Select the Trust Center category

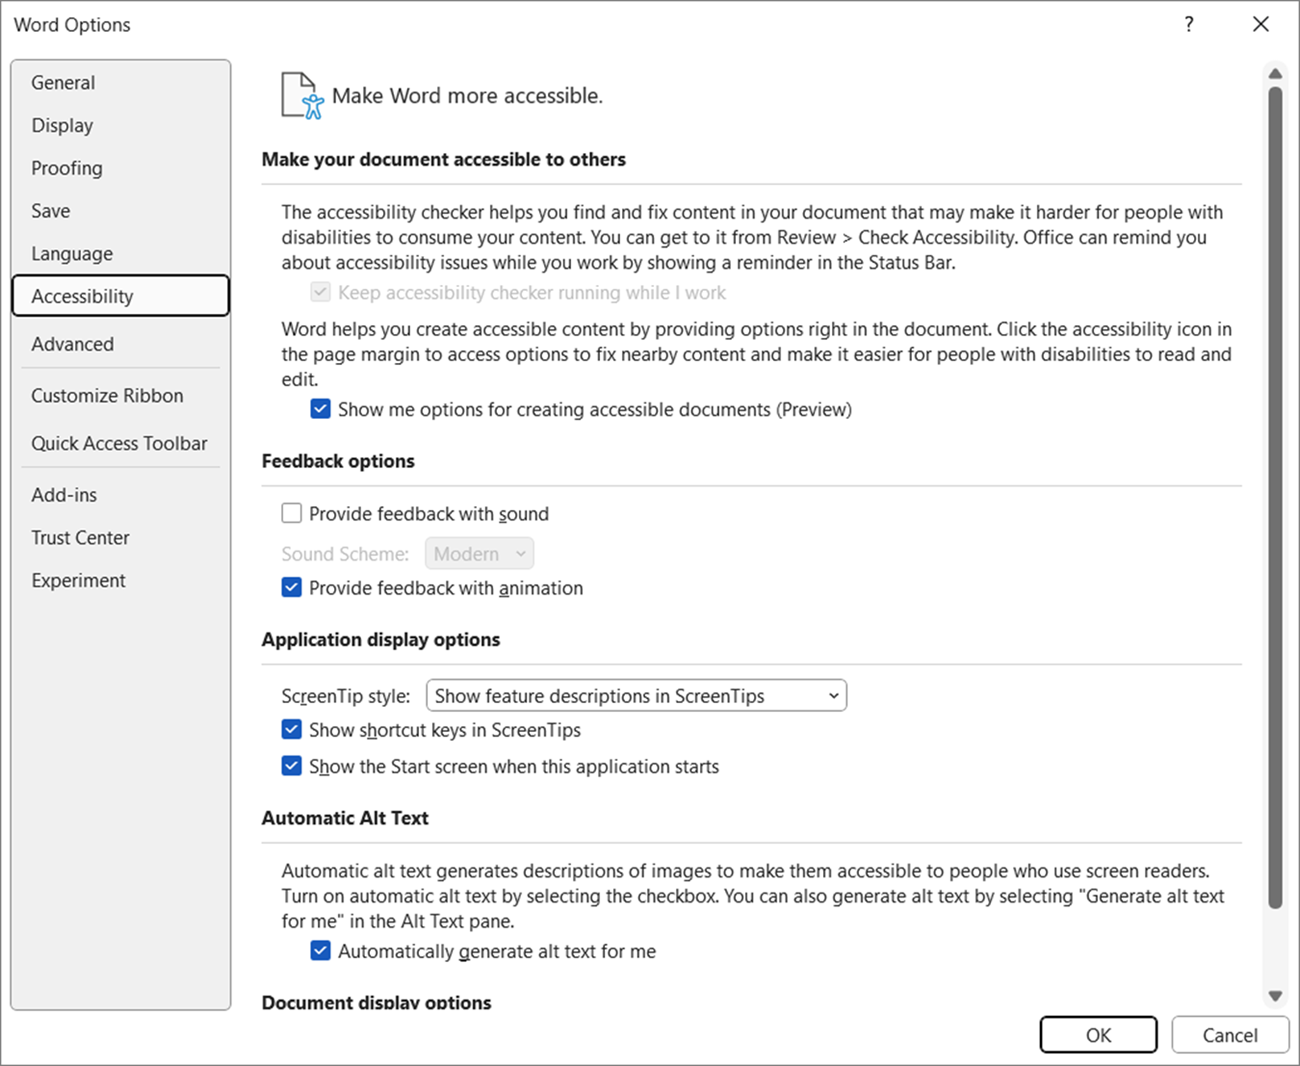click(x=80, y=537)
